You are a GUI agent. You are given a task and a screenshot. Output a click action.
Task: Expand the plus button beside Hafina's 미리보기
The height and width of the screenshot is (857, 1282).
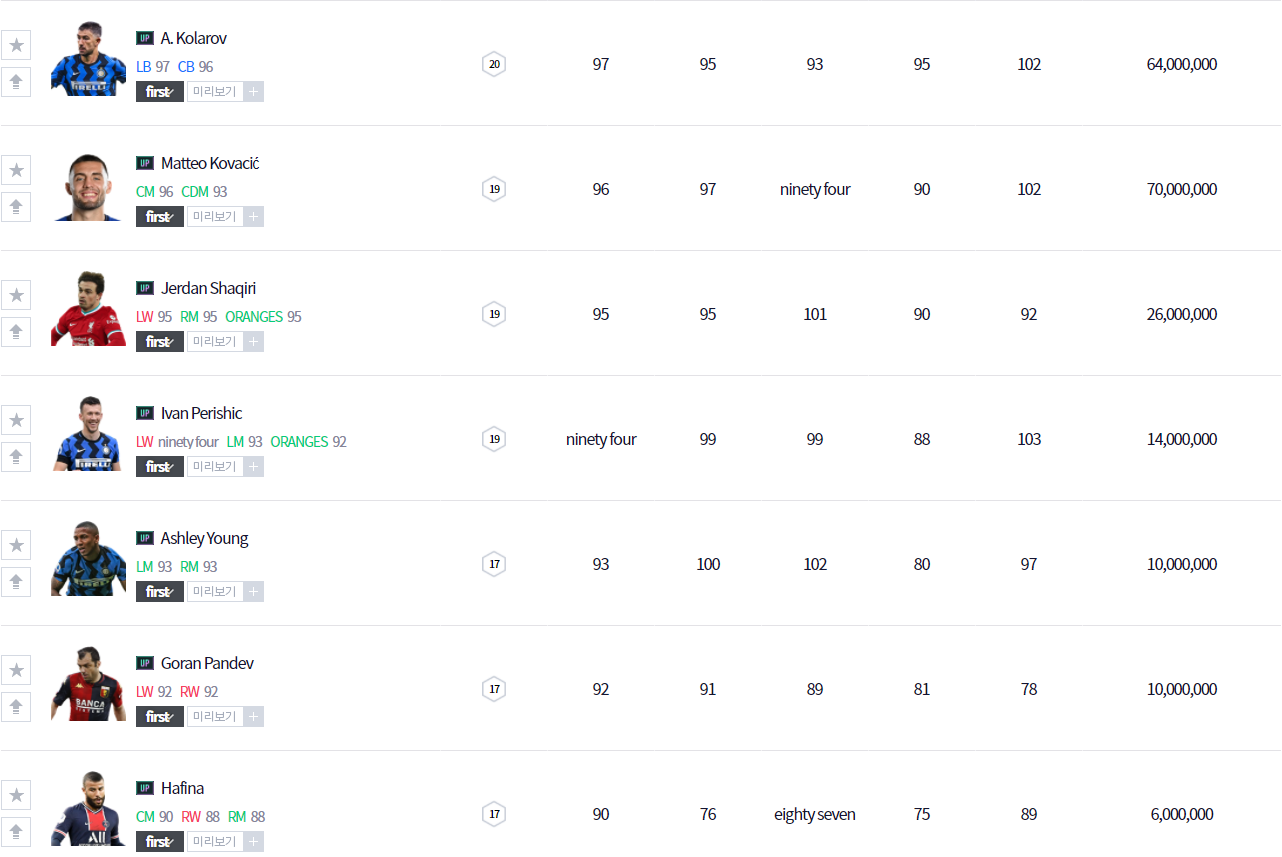click(254, 842)
